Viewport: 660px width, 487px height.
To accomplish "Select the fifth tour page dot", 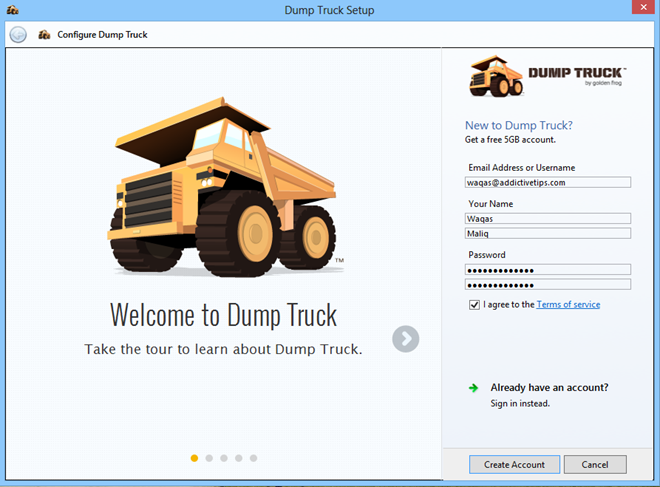I will click(x=253, y=458).
